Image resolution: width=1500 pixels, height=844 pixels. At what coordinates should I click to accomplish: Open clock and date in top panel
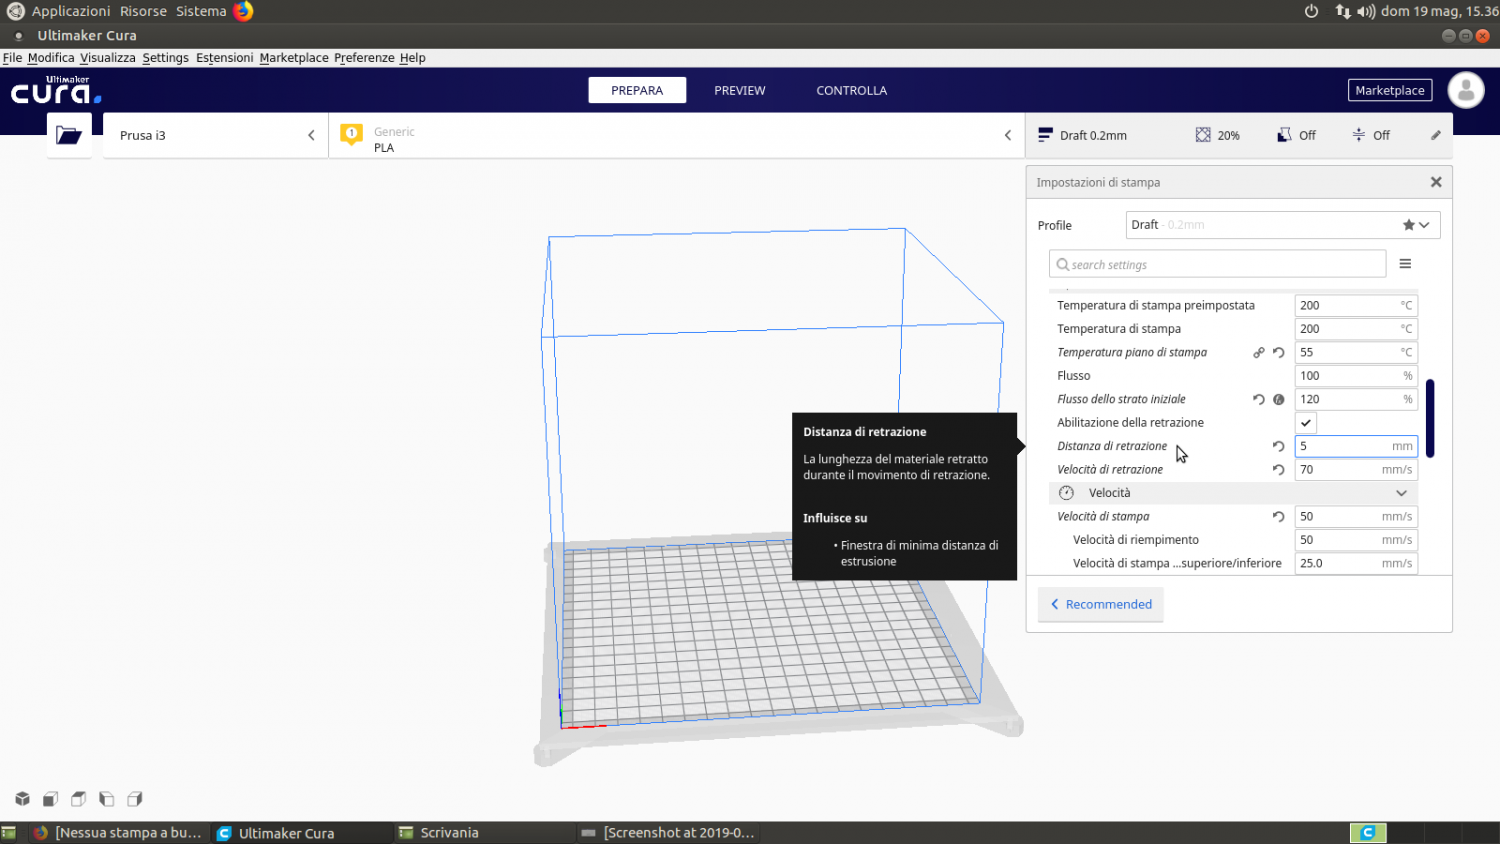pyautogui.click(x=1439, y=11)
